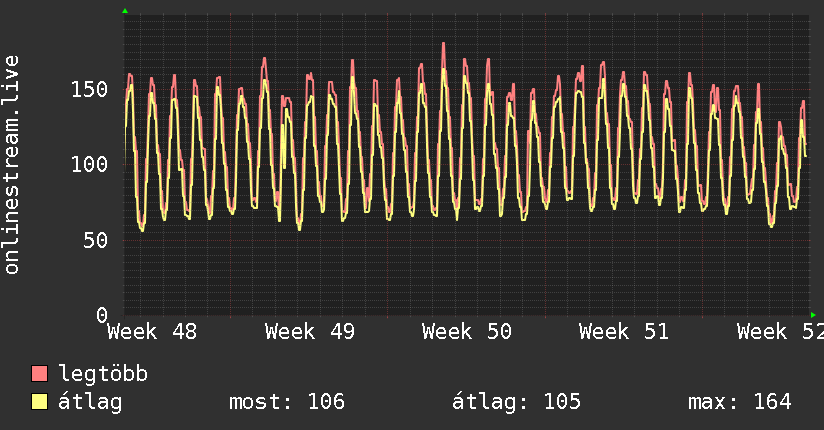This screenshot has width=824, height=430.
Task: Click the onlinestream.live vertical axis title
Action: coord(11,165)
